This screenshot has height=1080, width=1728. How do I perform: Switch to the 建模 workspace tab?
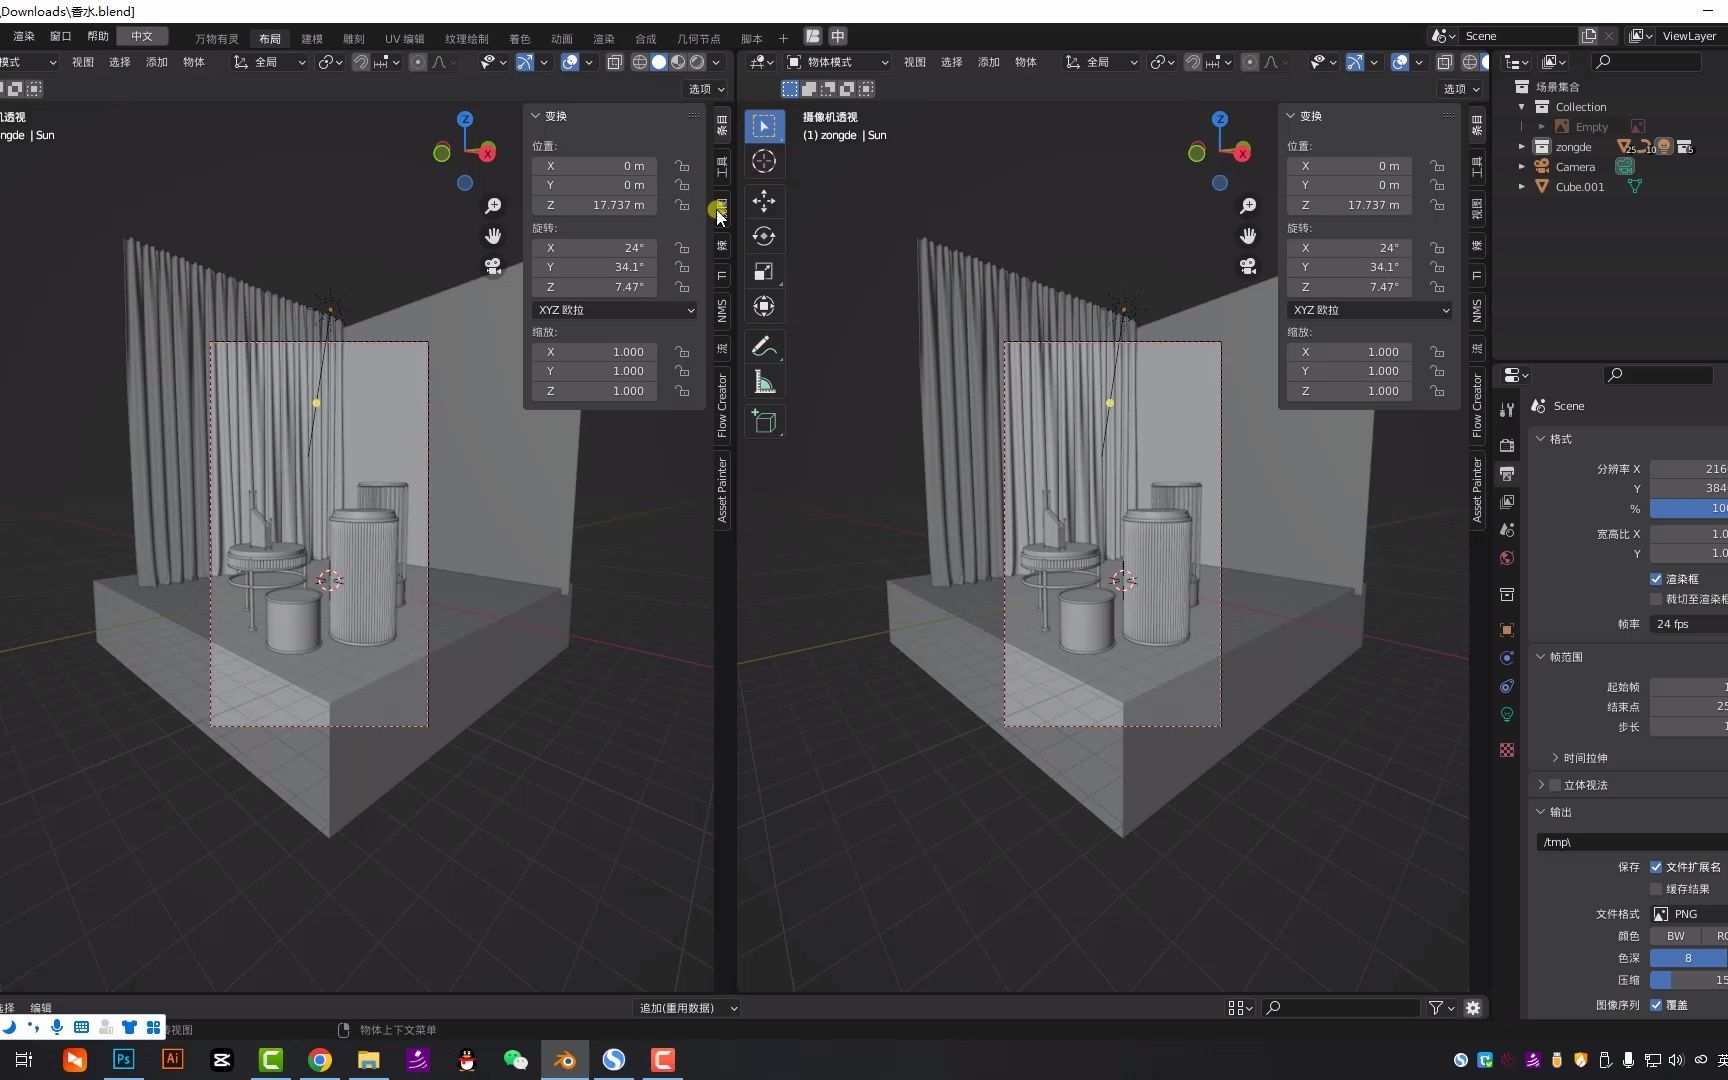[x=311, y=38]
